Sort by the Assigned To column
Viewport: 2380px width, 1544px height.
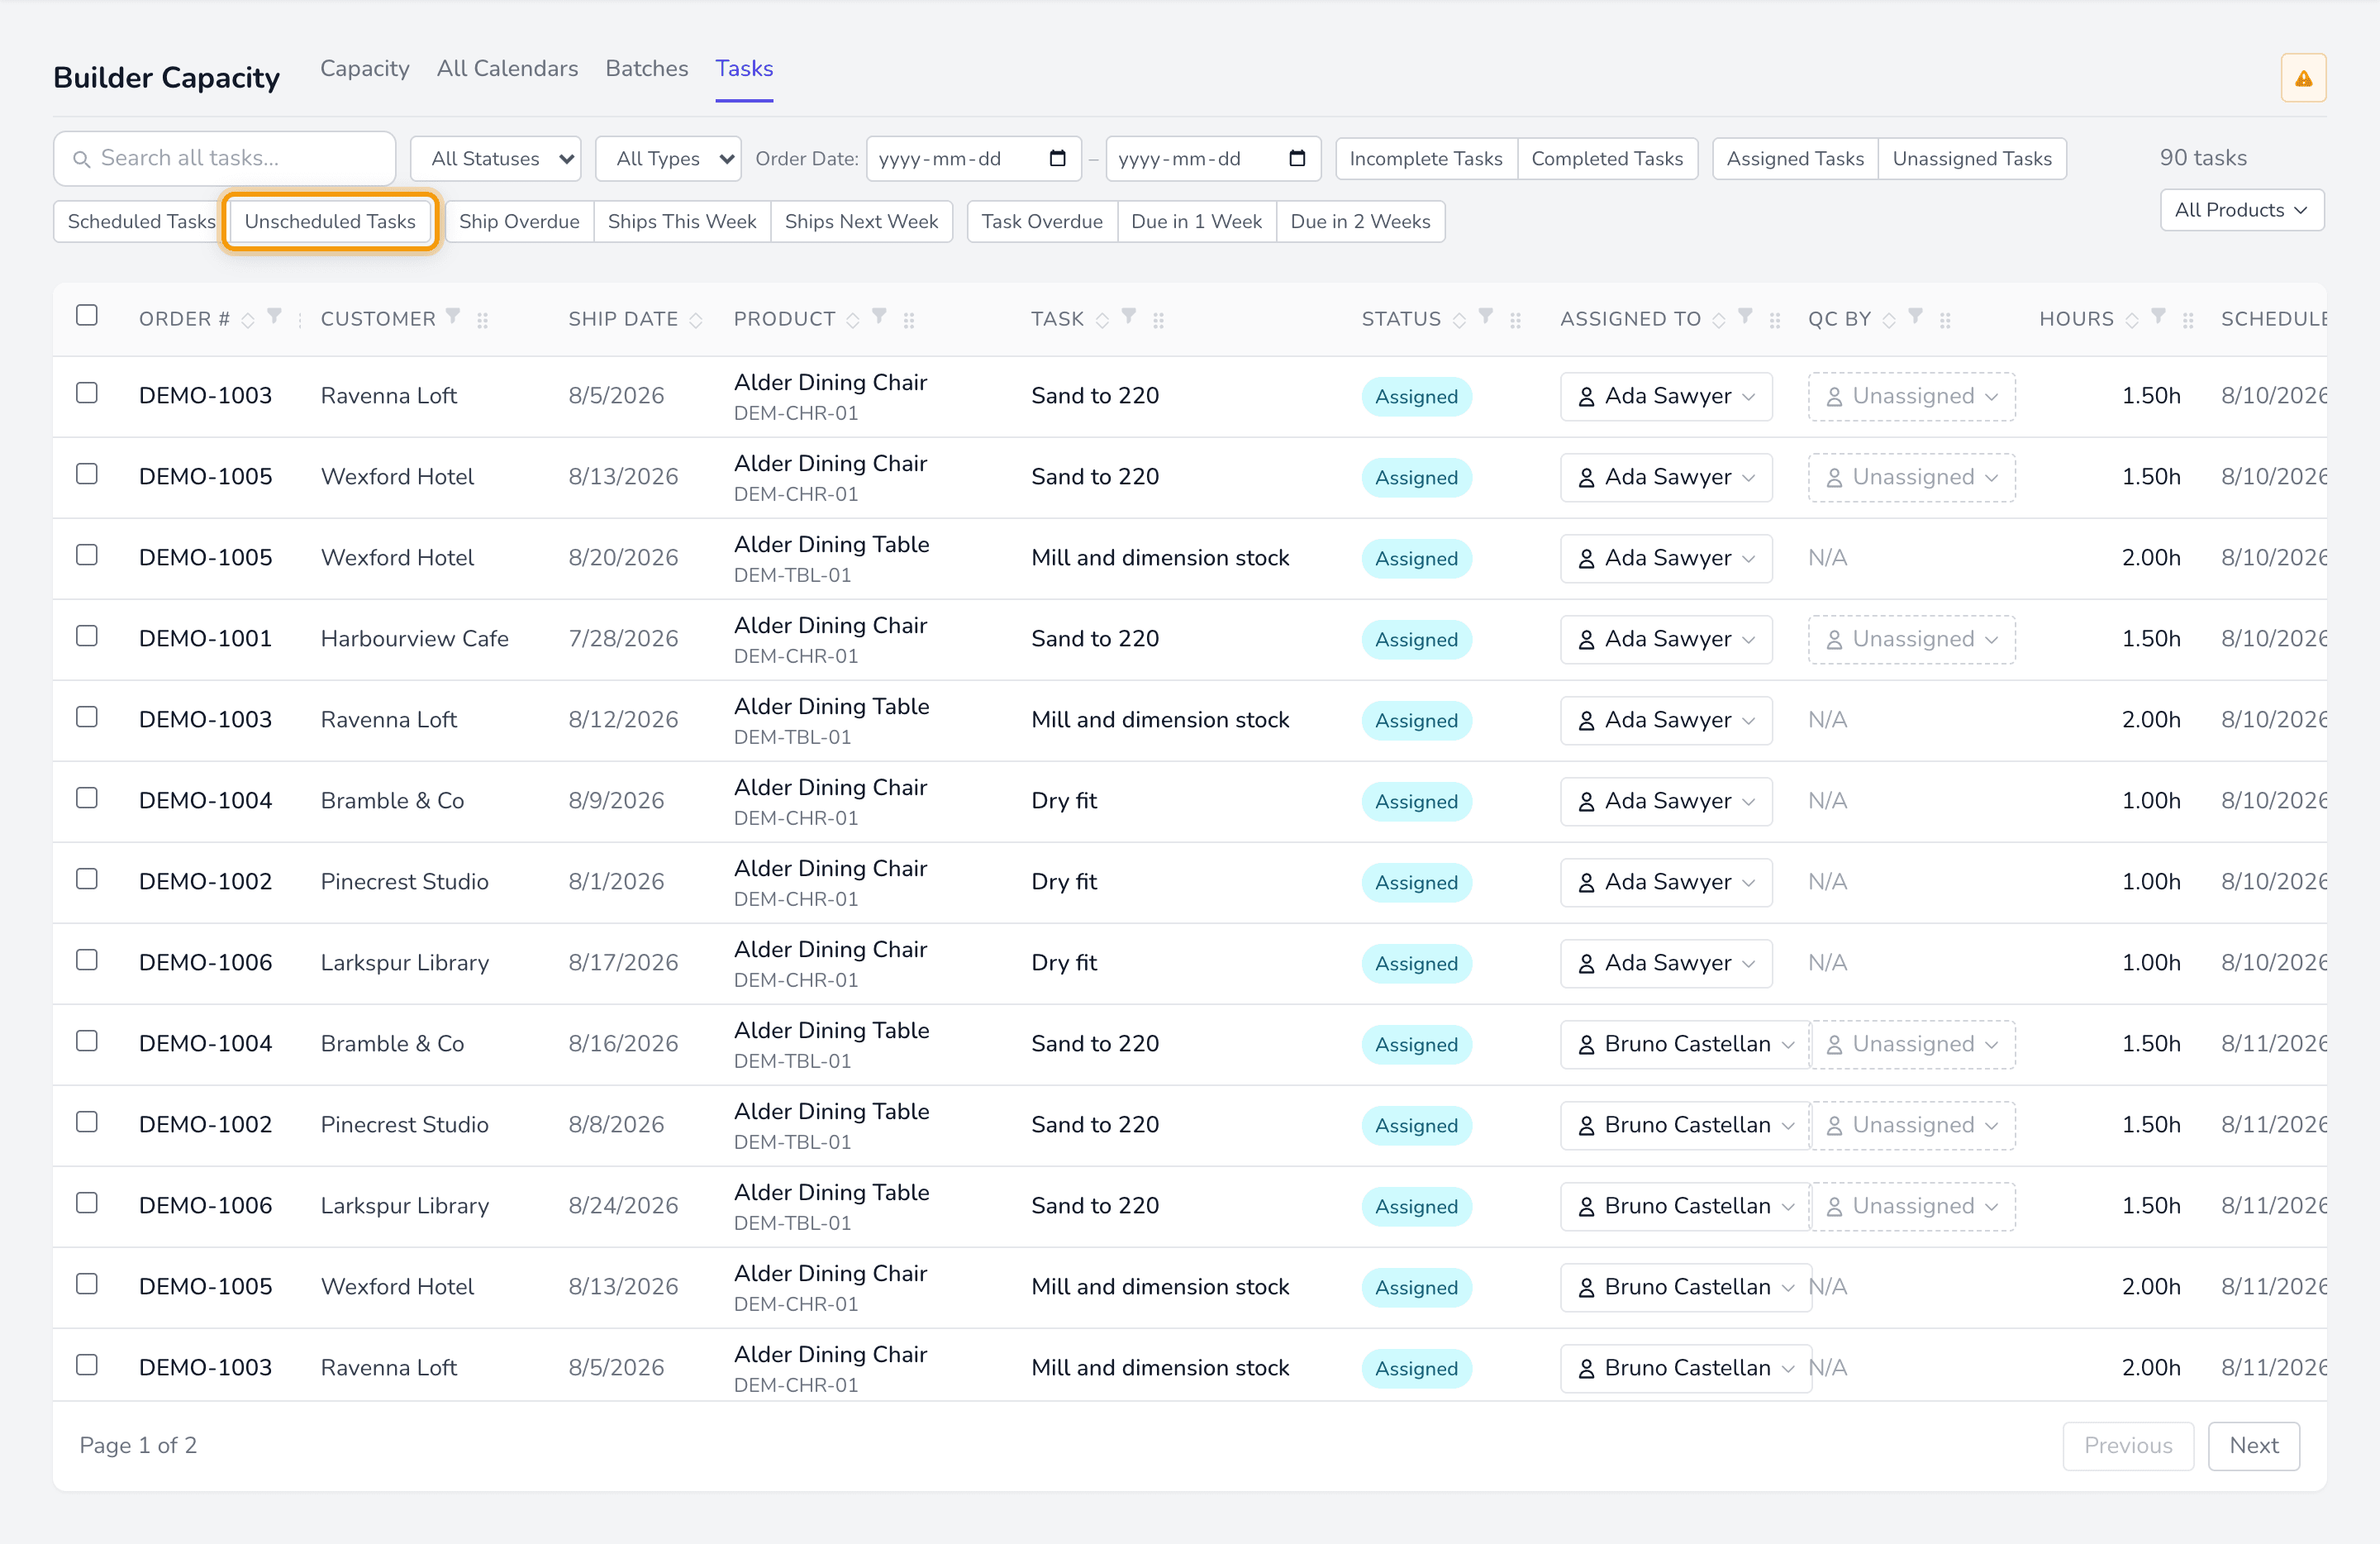click(1718, 320)
